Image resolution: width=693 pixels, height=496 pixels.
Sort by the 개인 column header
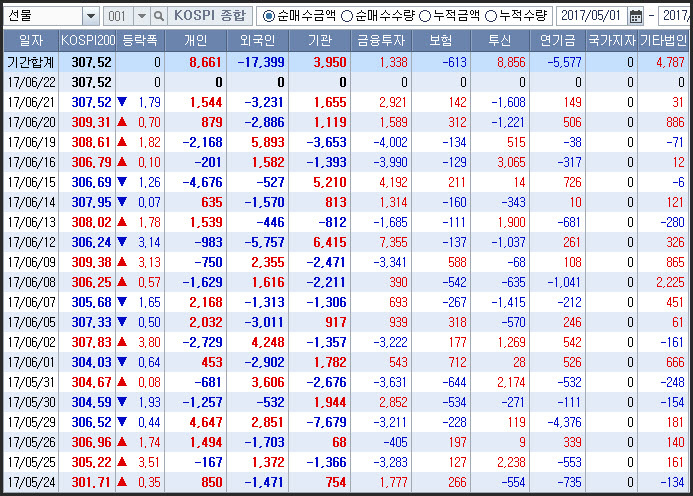click(x=195, y=41)
